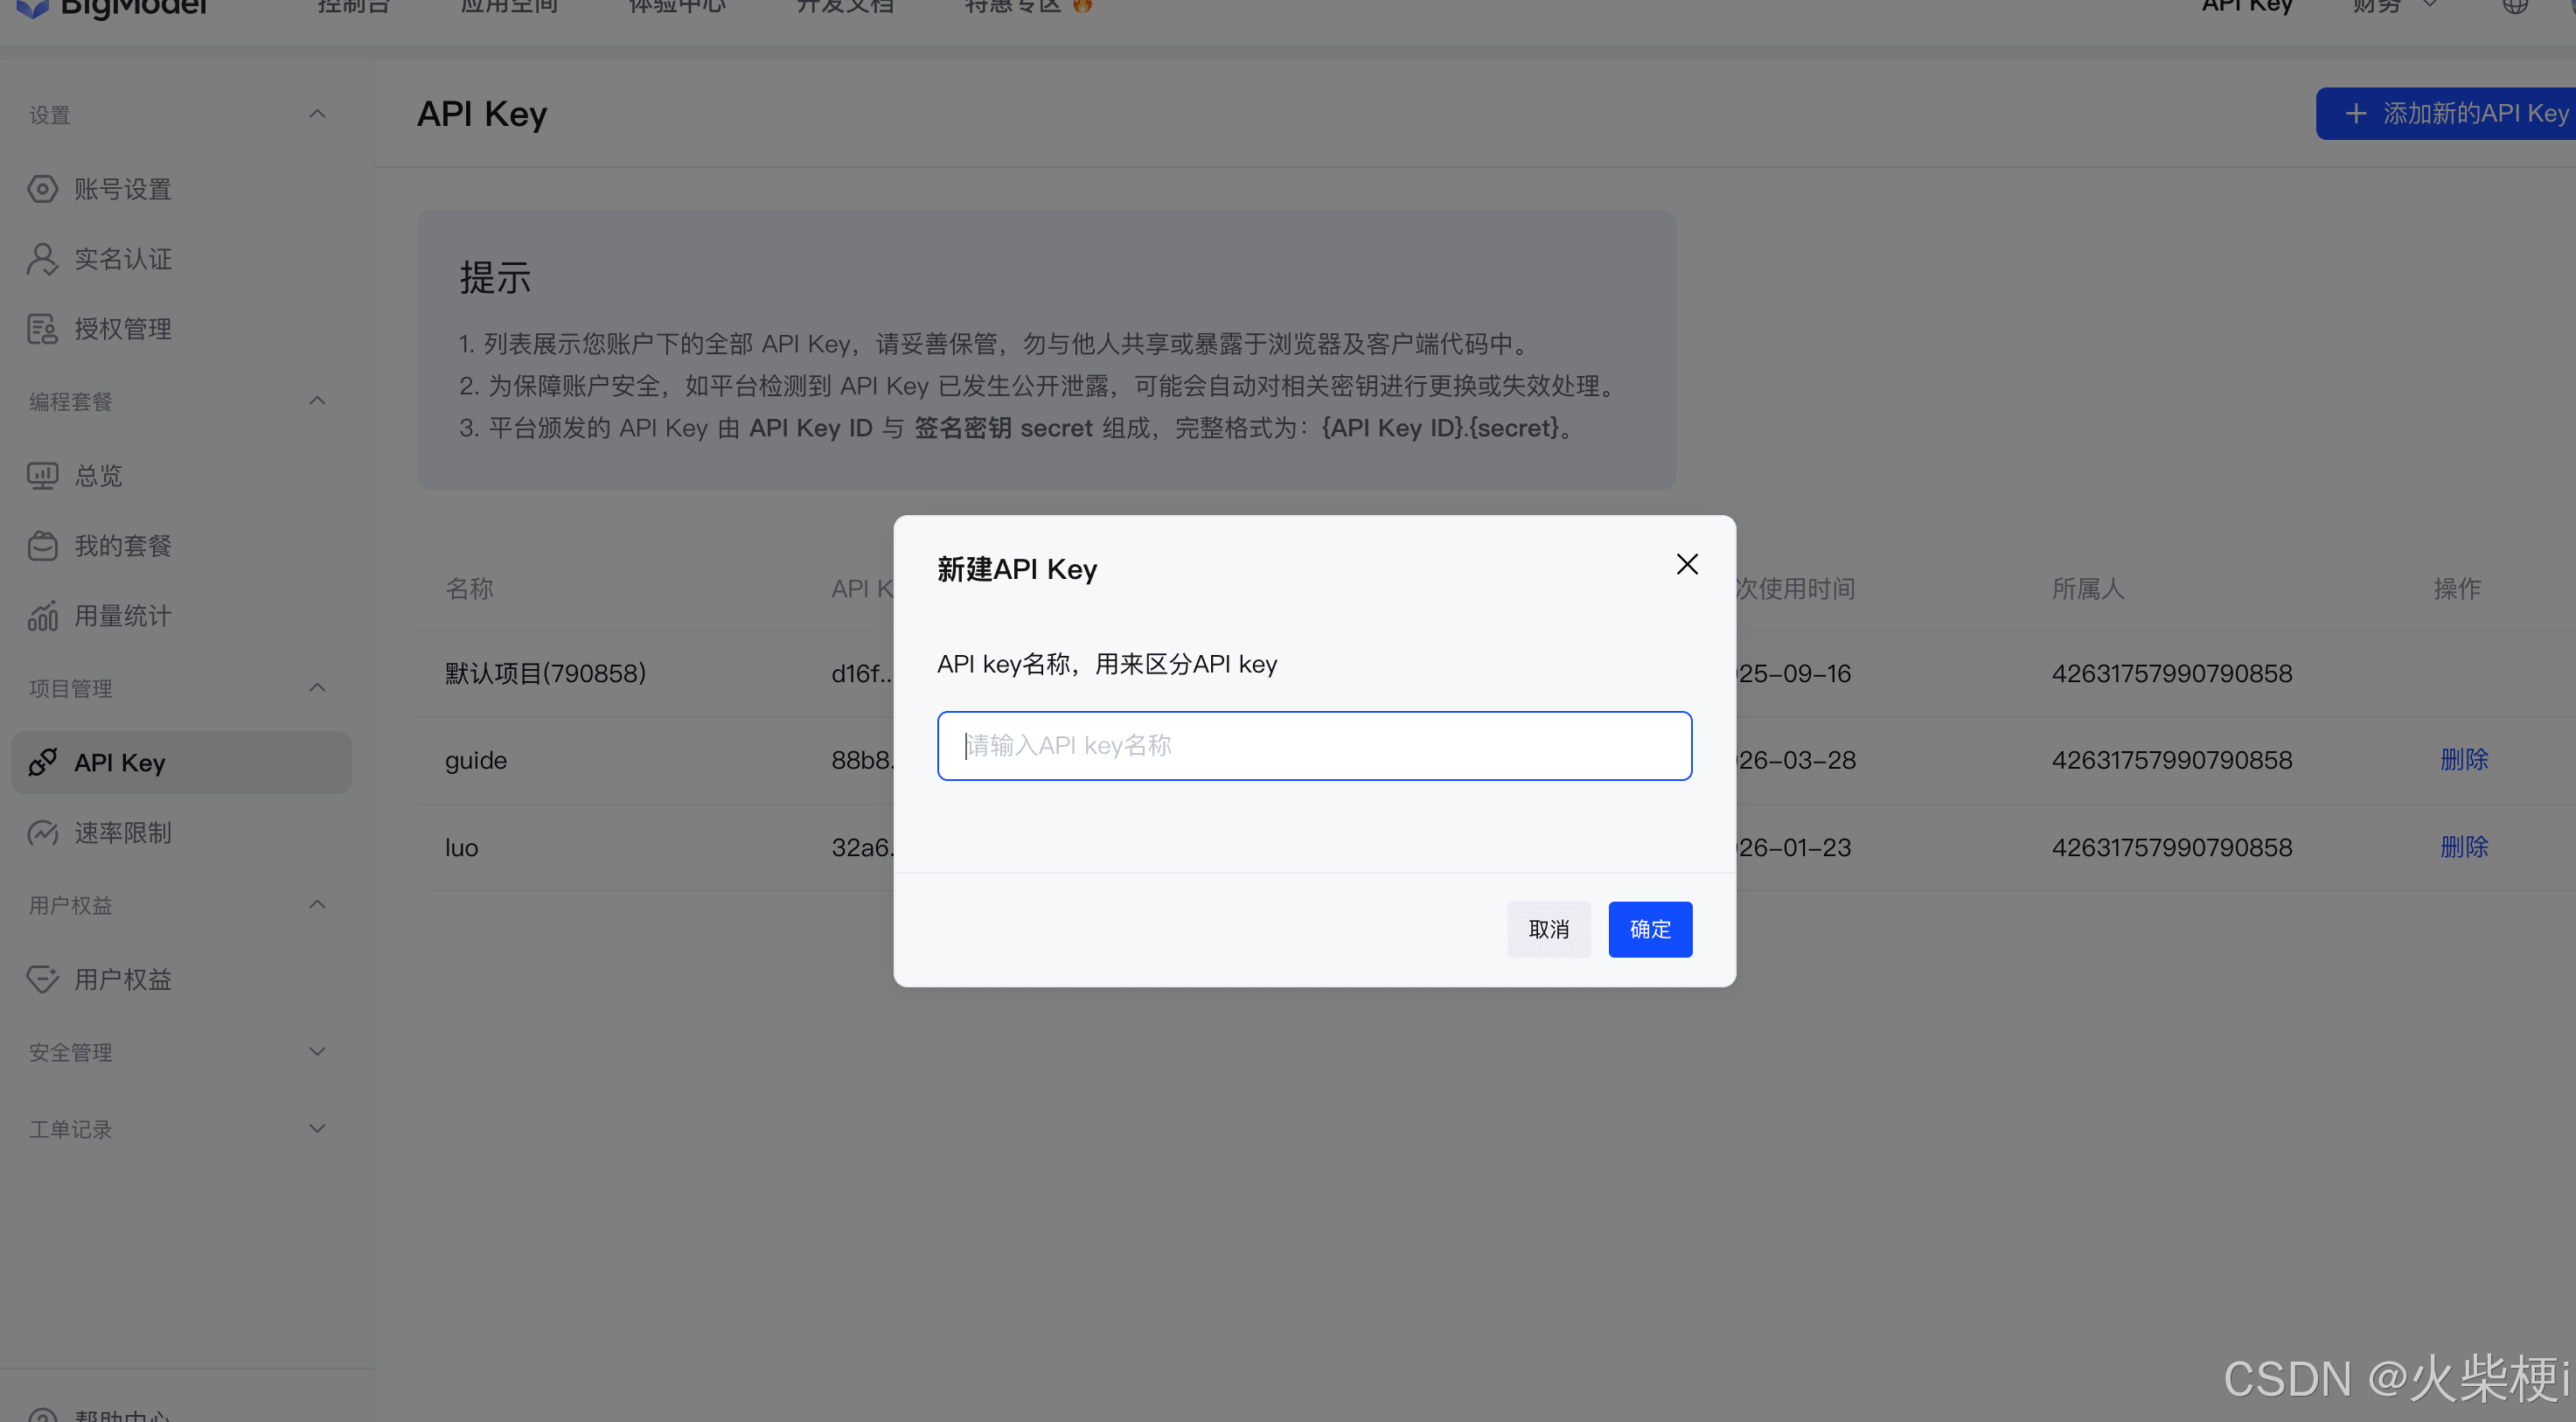Click the authorization management icon

click(x=42, y=329)
